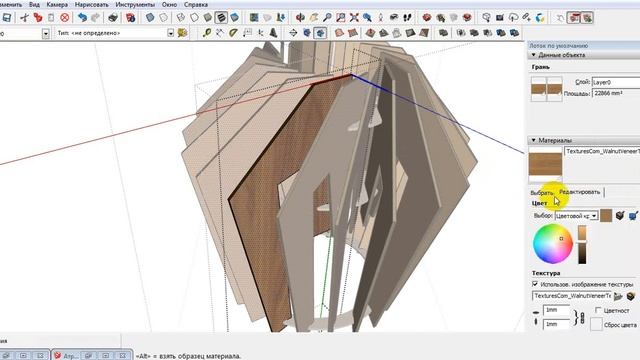Click the Create Material cube icon

[620, 216]
